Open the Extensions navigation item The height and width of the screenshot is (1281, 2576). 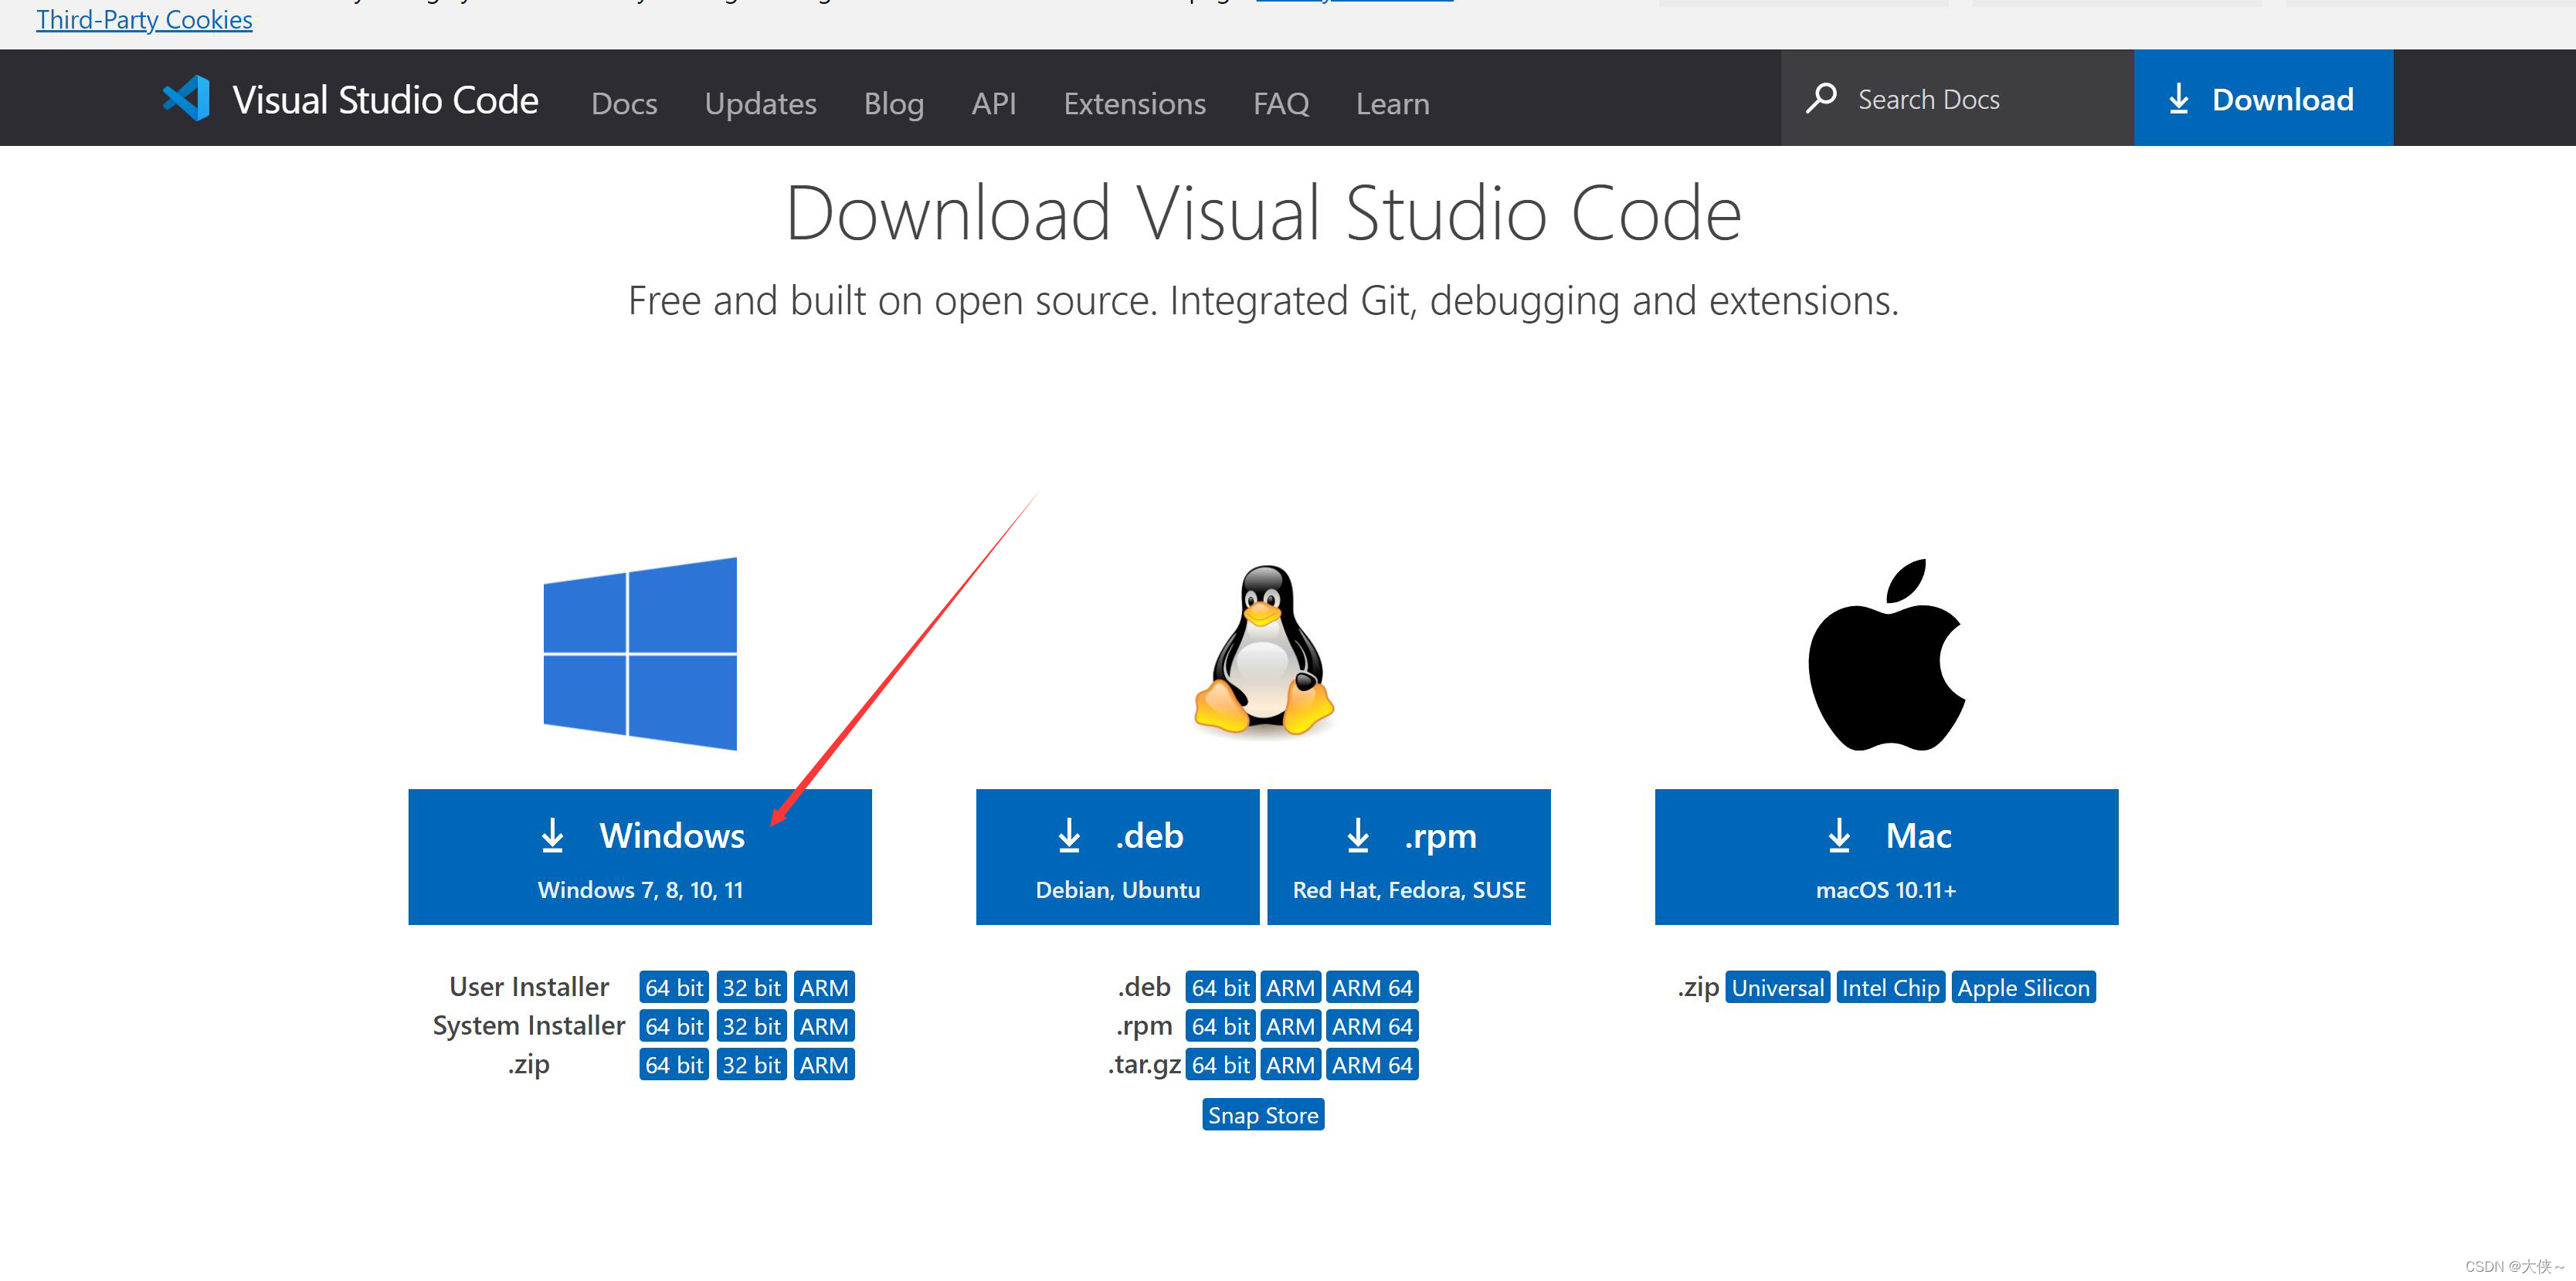[1134, 103]
